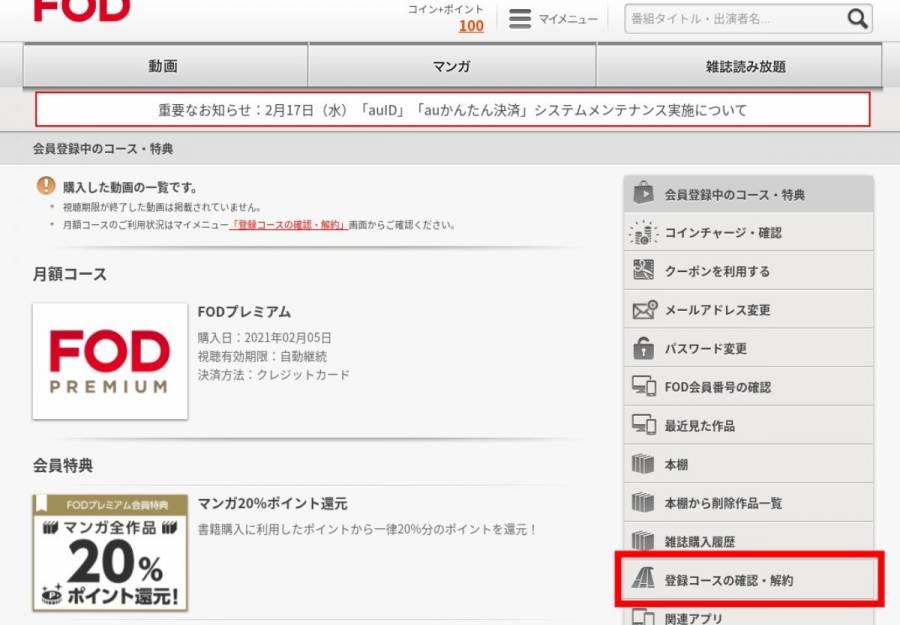Click the マイメニュー label
The height and width of the screenshot is (625, 900).
point(568,19)
